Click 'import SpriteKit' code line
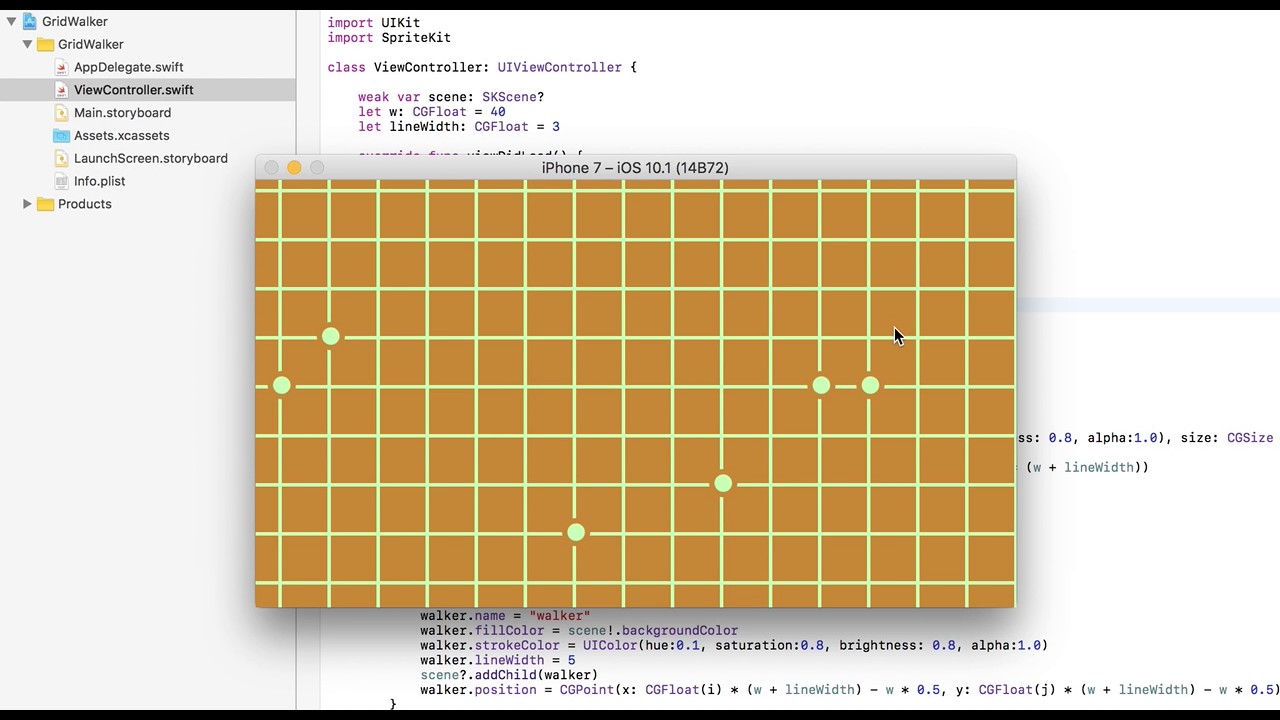 click(x=389, y=38)
